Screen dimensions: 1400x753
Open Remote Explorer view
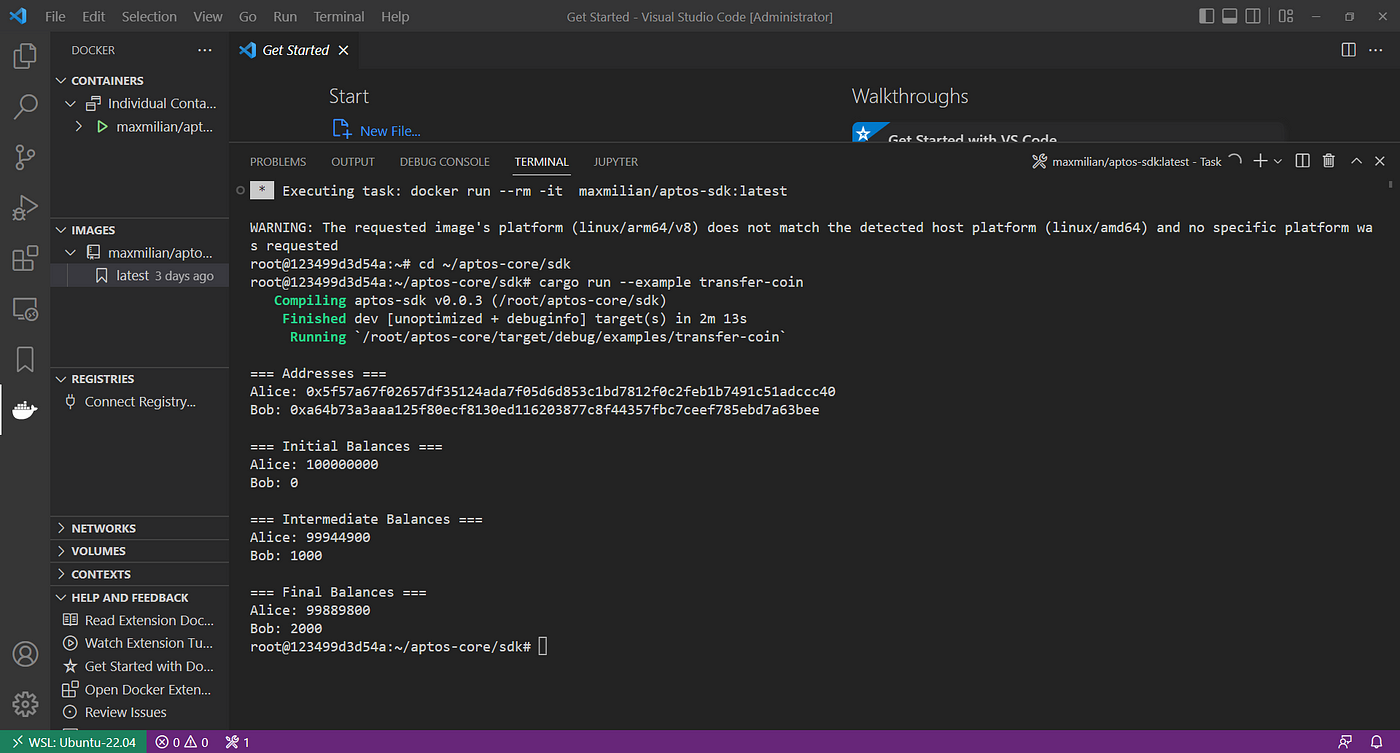(25, 309)
